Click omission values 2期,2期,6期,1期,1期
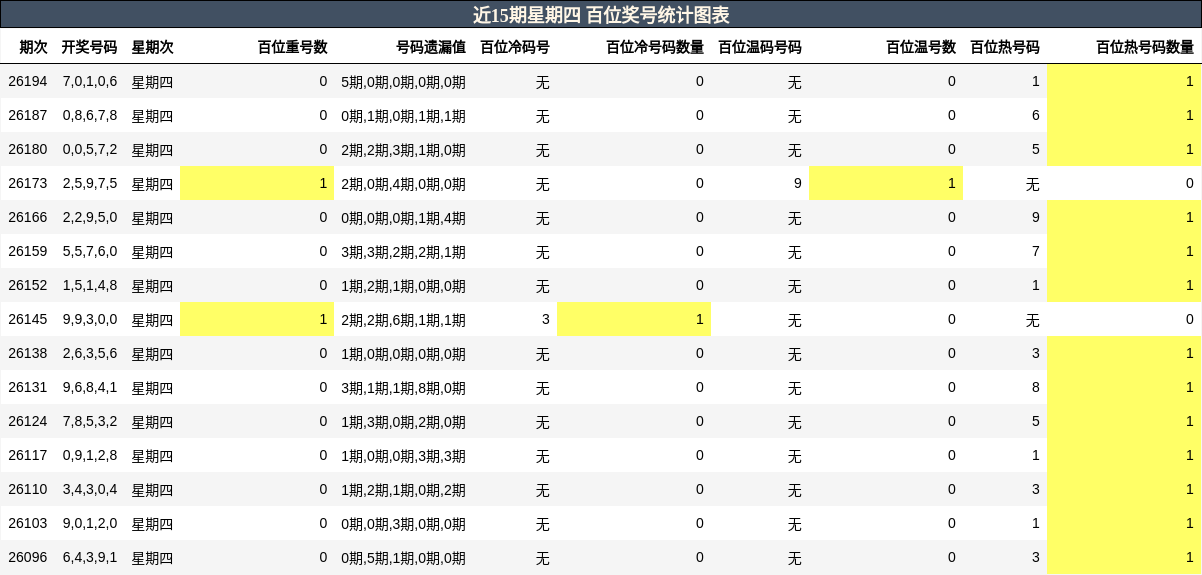The height and width of the screenshot is (575, 1202). point(404,320)
